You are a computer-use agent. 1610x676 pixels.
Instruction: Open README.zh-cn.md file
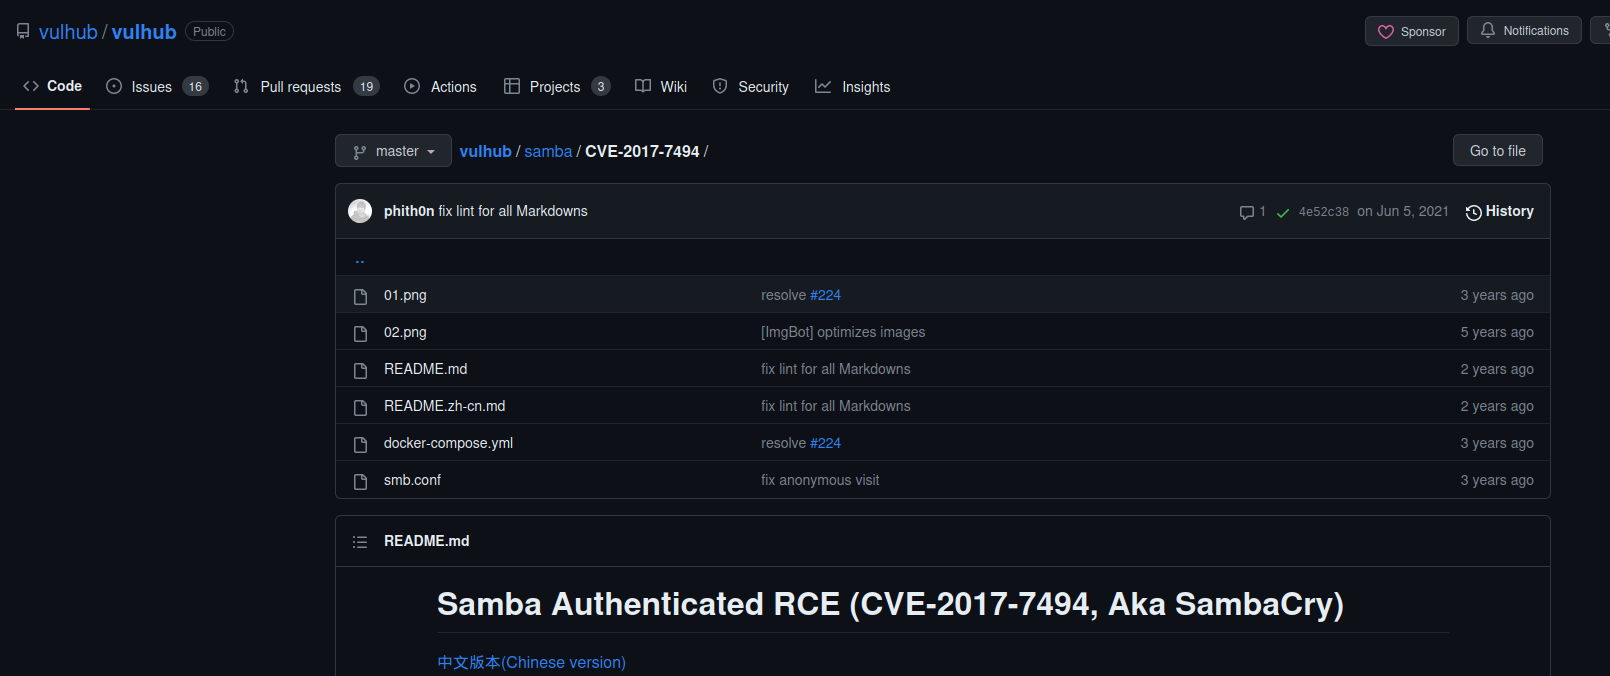(445, 406)
